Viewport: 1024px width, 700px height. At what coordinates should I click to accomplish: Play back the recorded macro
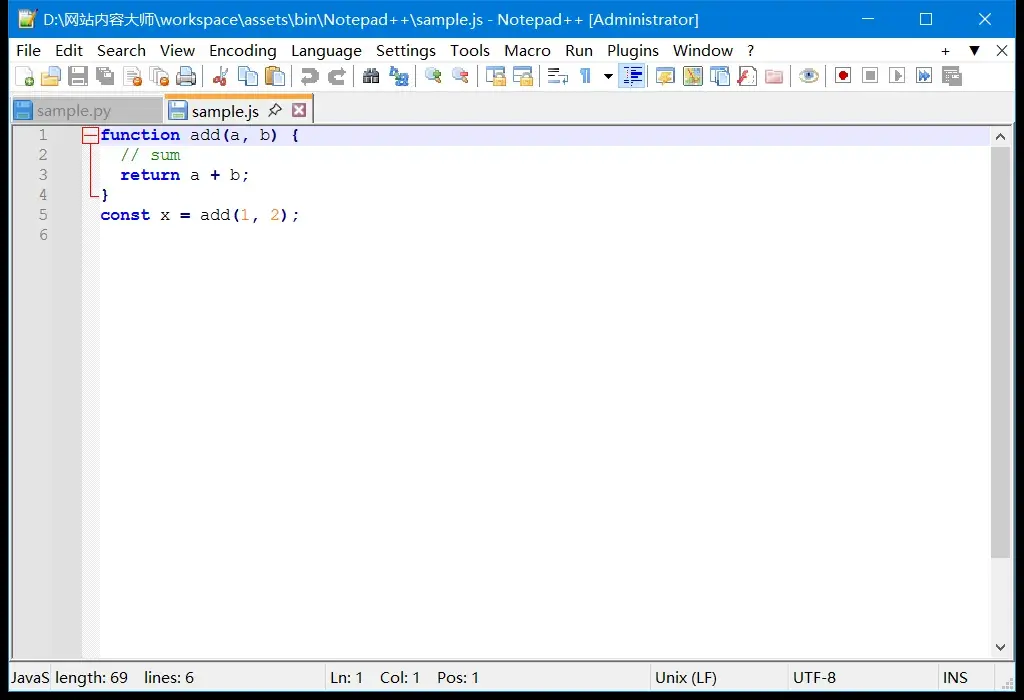[x=897, y=76]
